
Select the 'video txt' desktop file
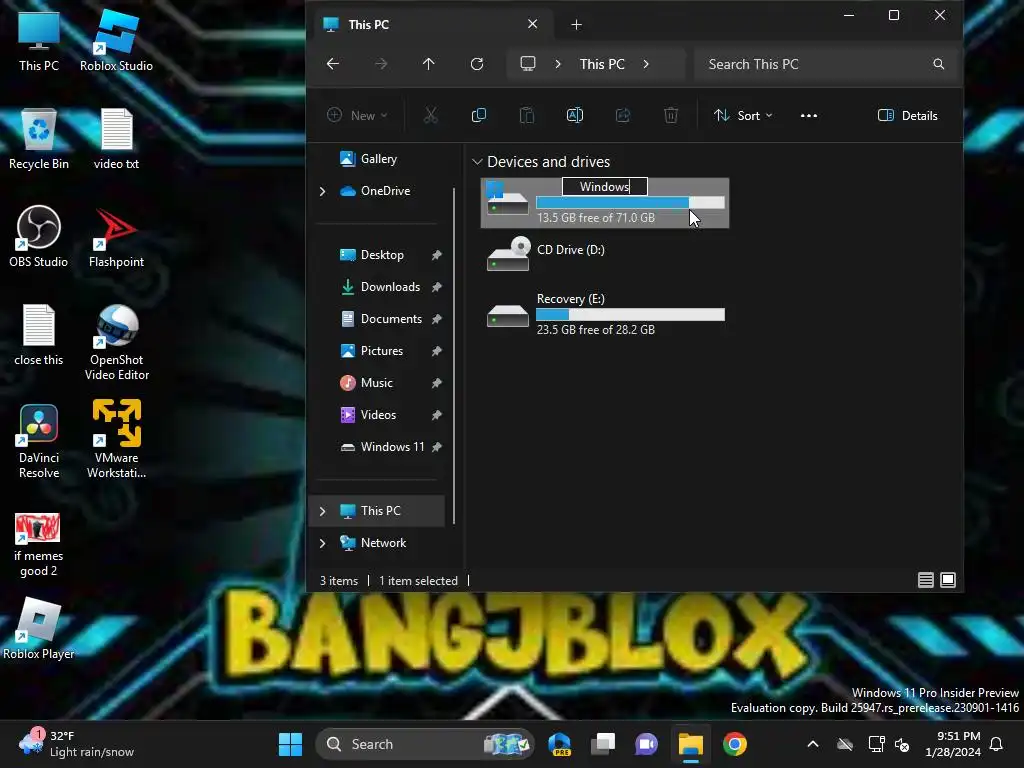[x=116, y=139]
